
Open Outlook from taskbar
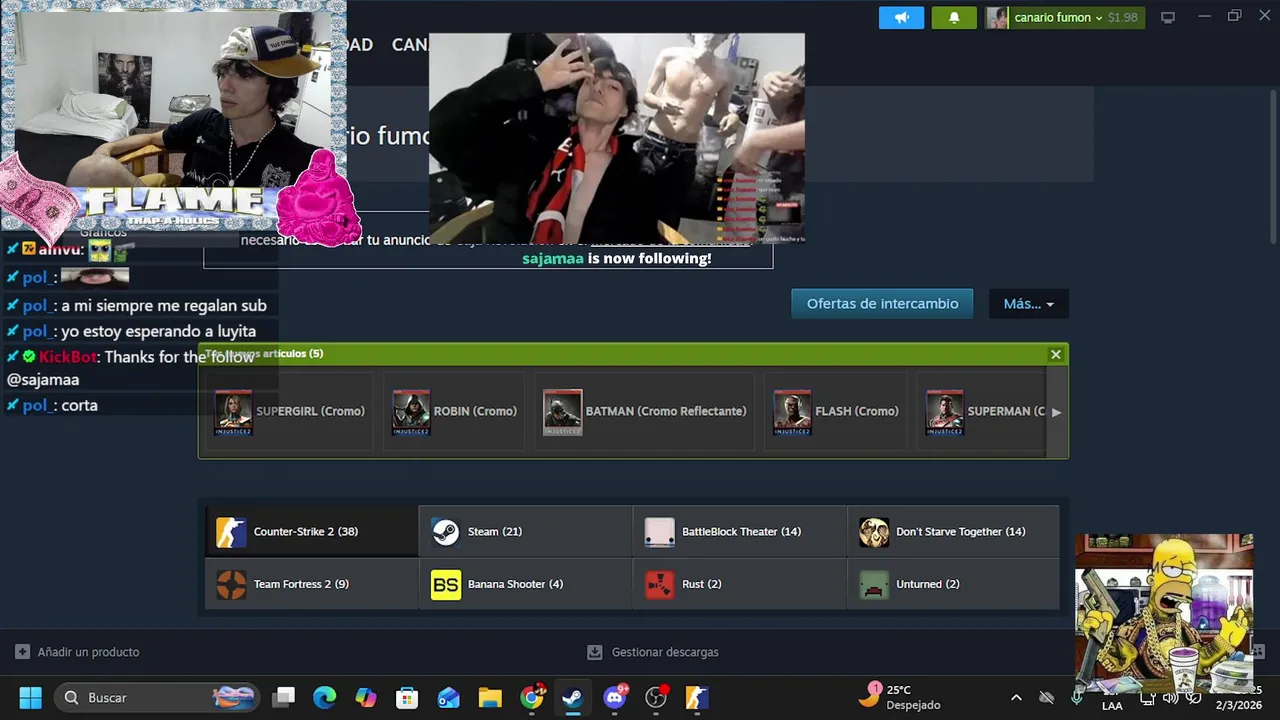(449, 697)
